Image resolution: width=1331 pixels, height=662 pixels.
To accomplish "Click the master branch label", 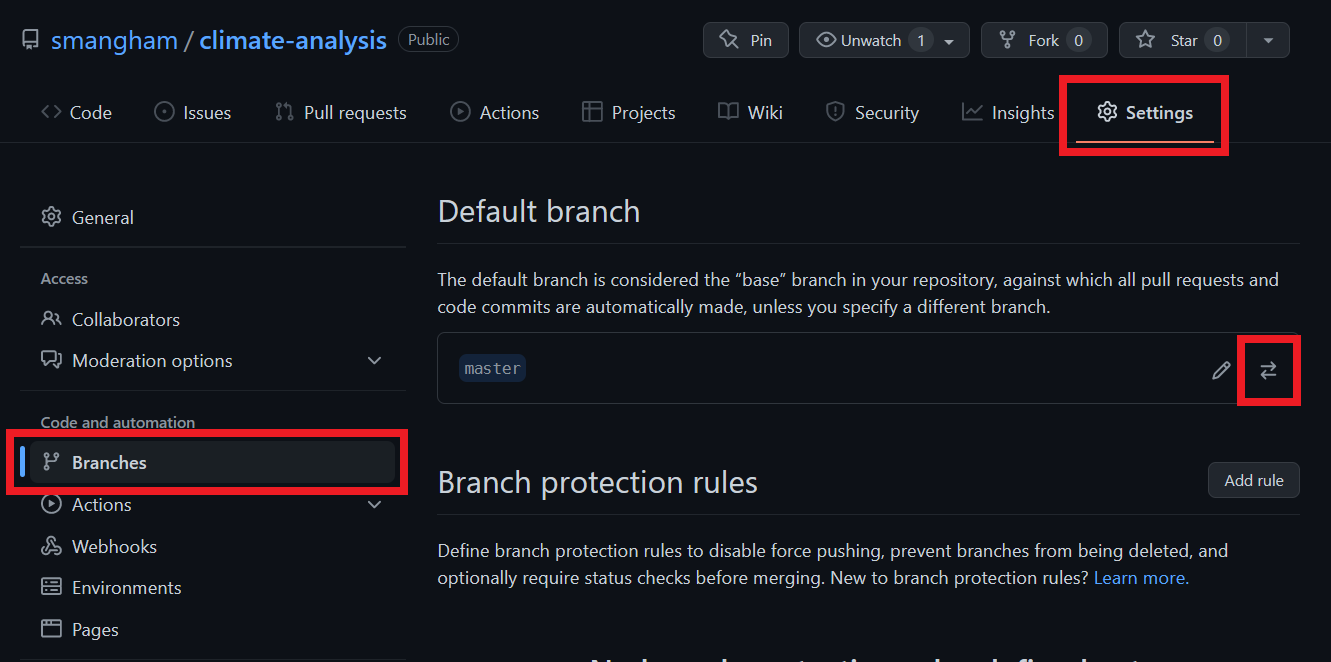I will pyautogui.click(x=492, y=367).
